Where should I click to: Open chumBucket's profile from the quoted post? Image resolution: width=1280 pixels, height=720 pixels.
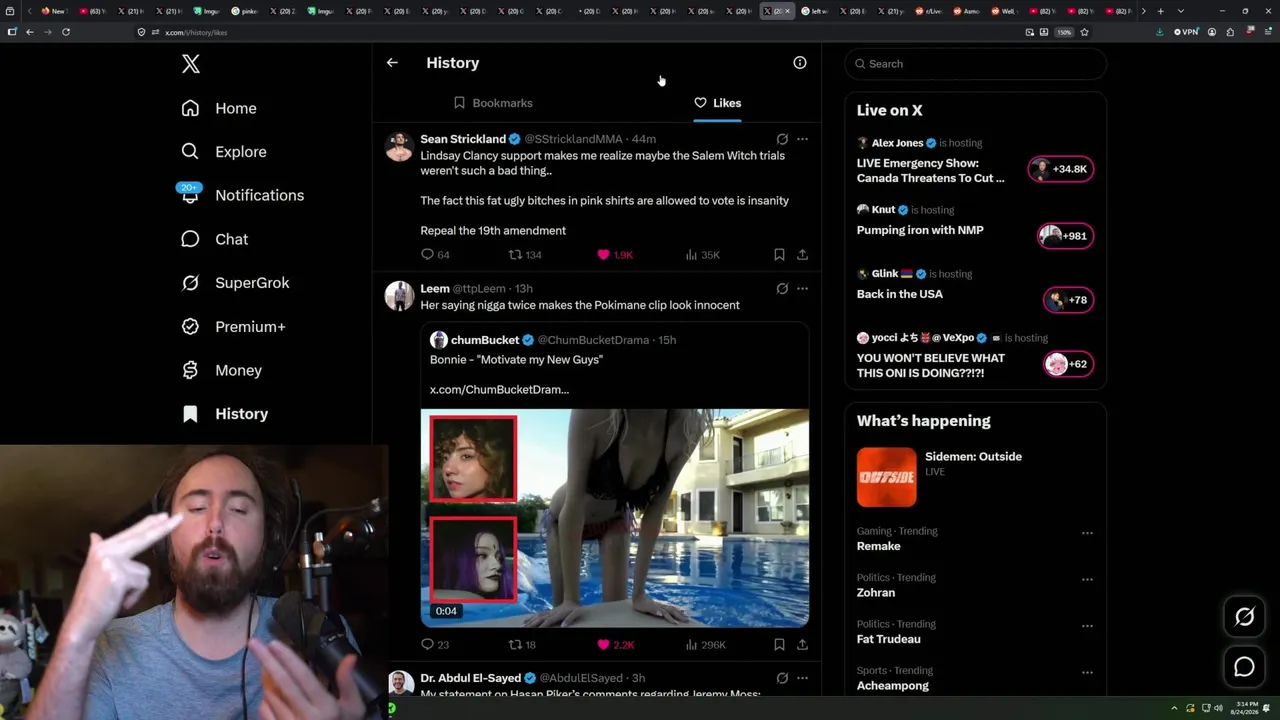click(x=485, y=340)
